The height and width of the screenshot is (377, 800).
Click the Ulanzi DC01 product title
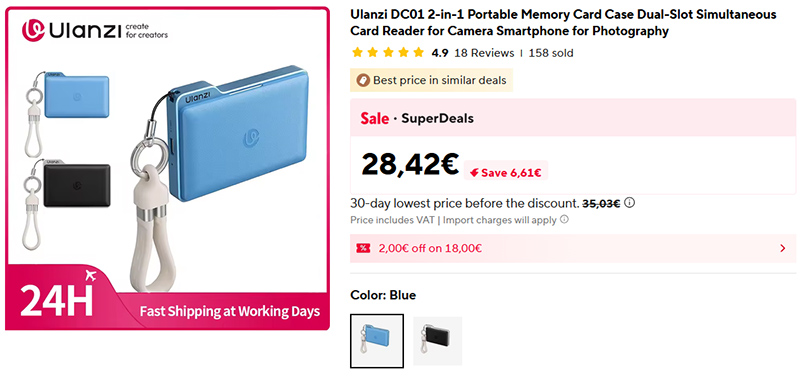coord(563,23)
